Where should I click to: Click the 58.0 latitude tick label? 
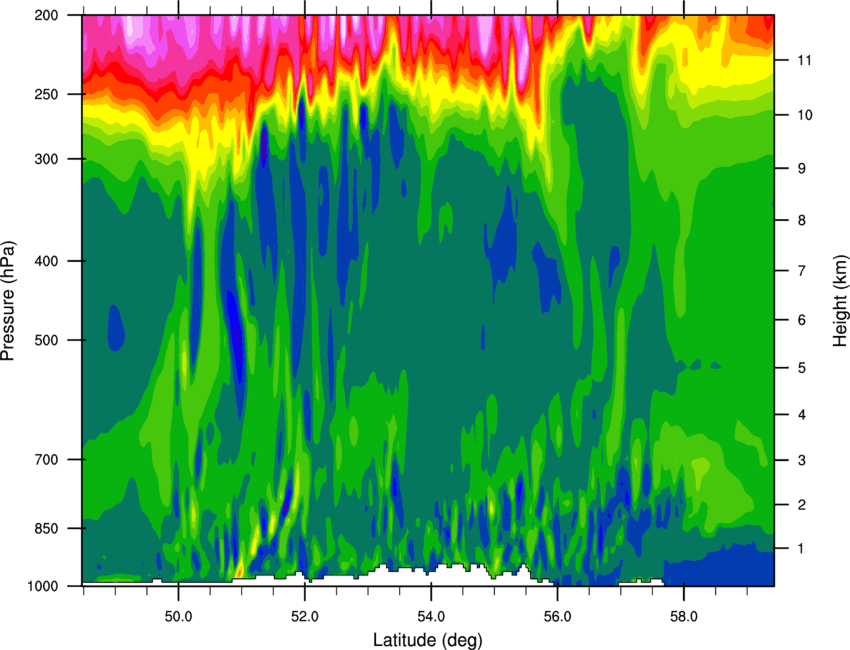tap(684, 616)
